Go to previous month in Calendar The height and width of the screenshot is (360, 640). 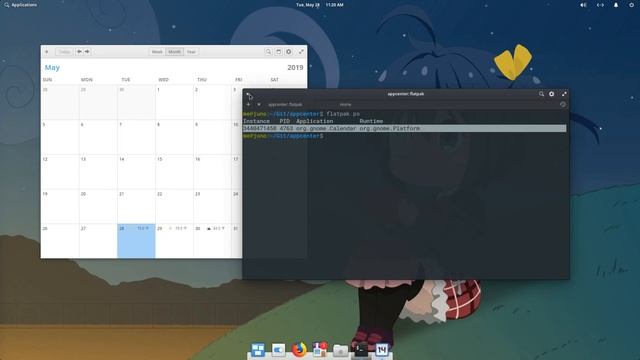pos(80,52)
